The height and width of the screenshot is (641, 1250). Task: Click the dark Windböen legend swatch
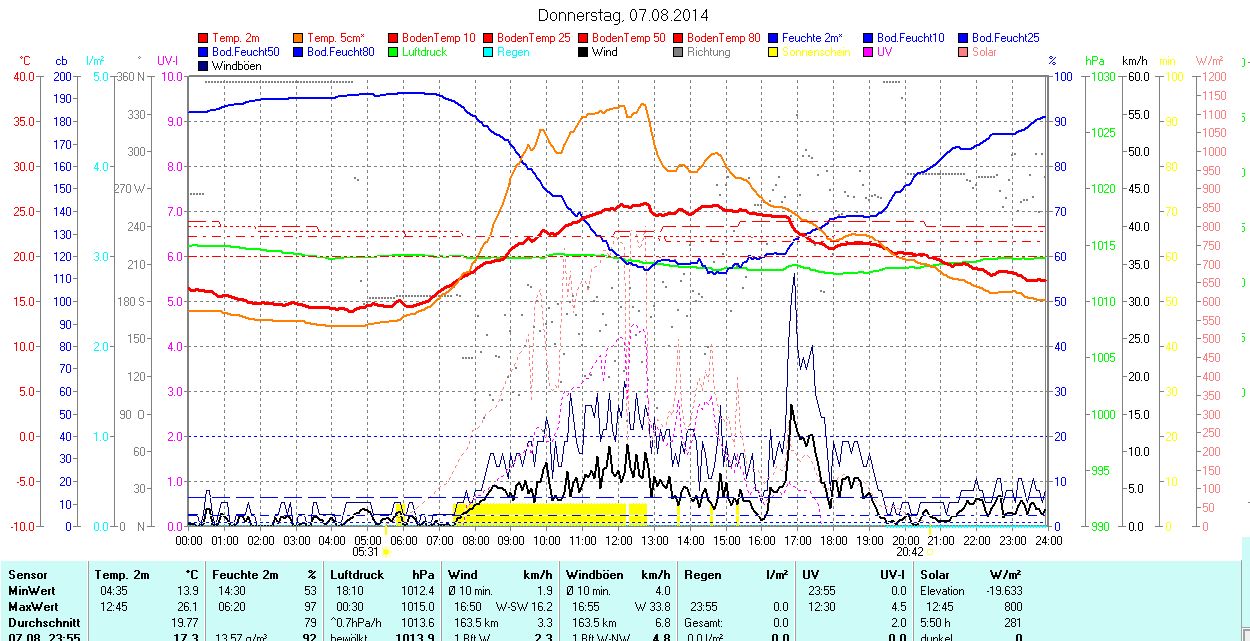(204, 66)
